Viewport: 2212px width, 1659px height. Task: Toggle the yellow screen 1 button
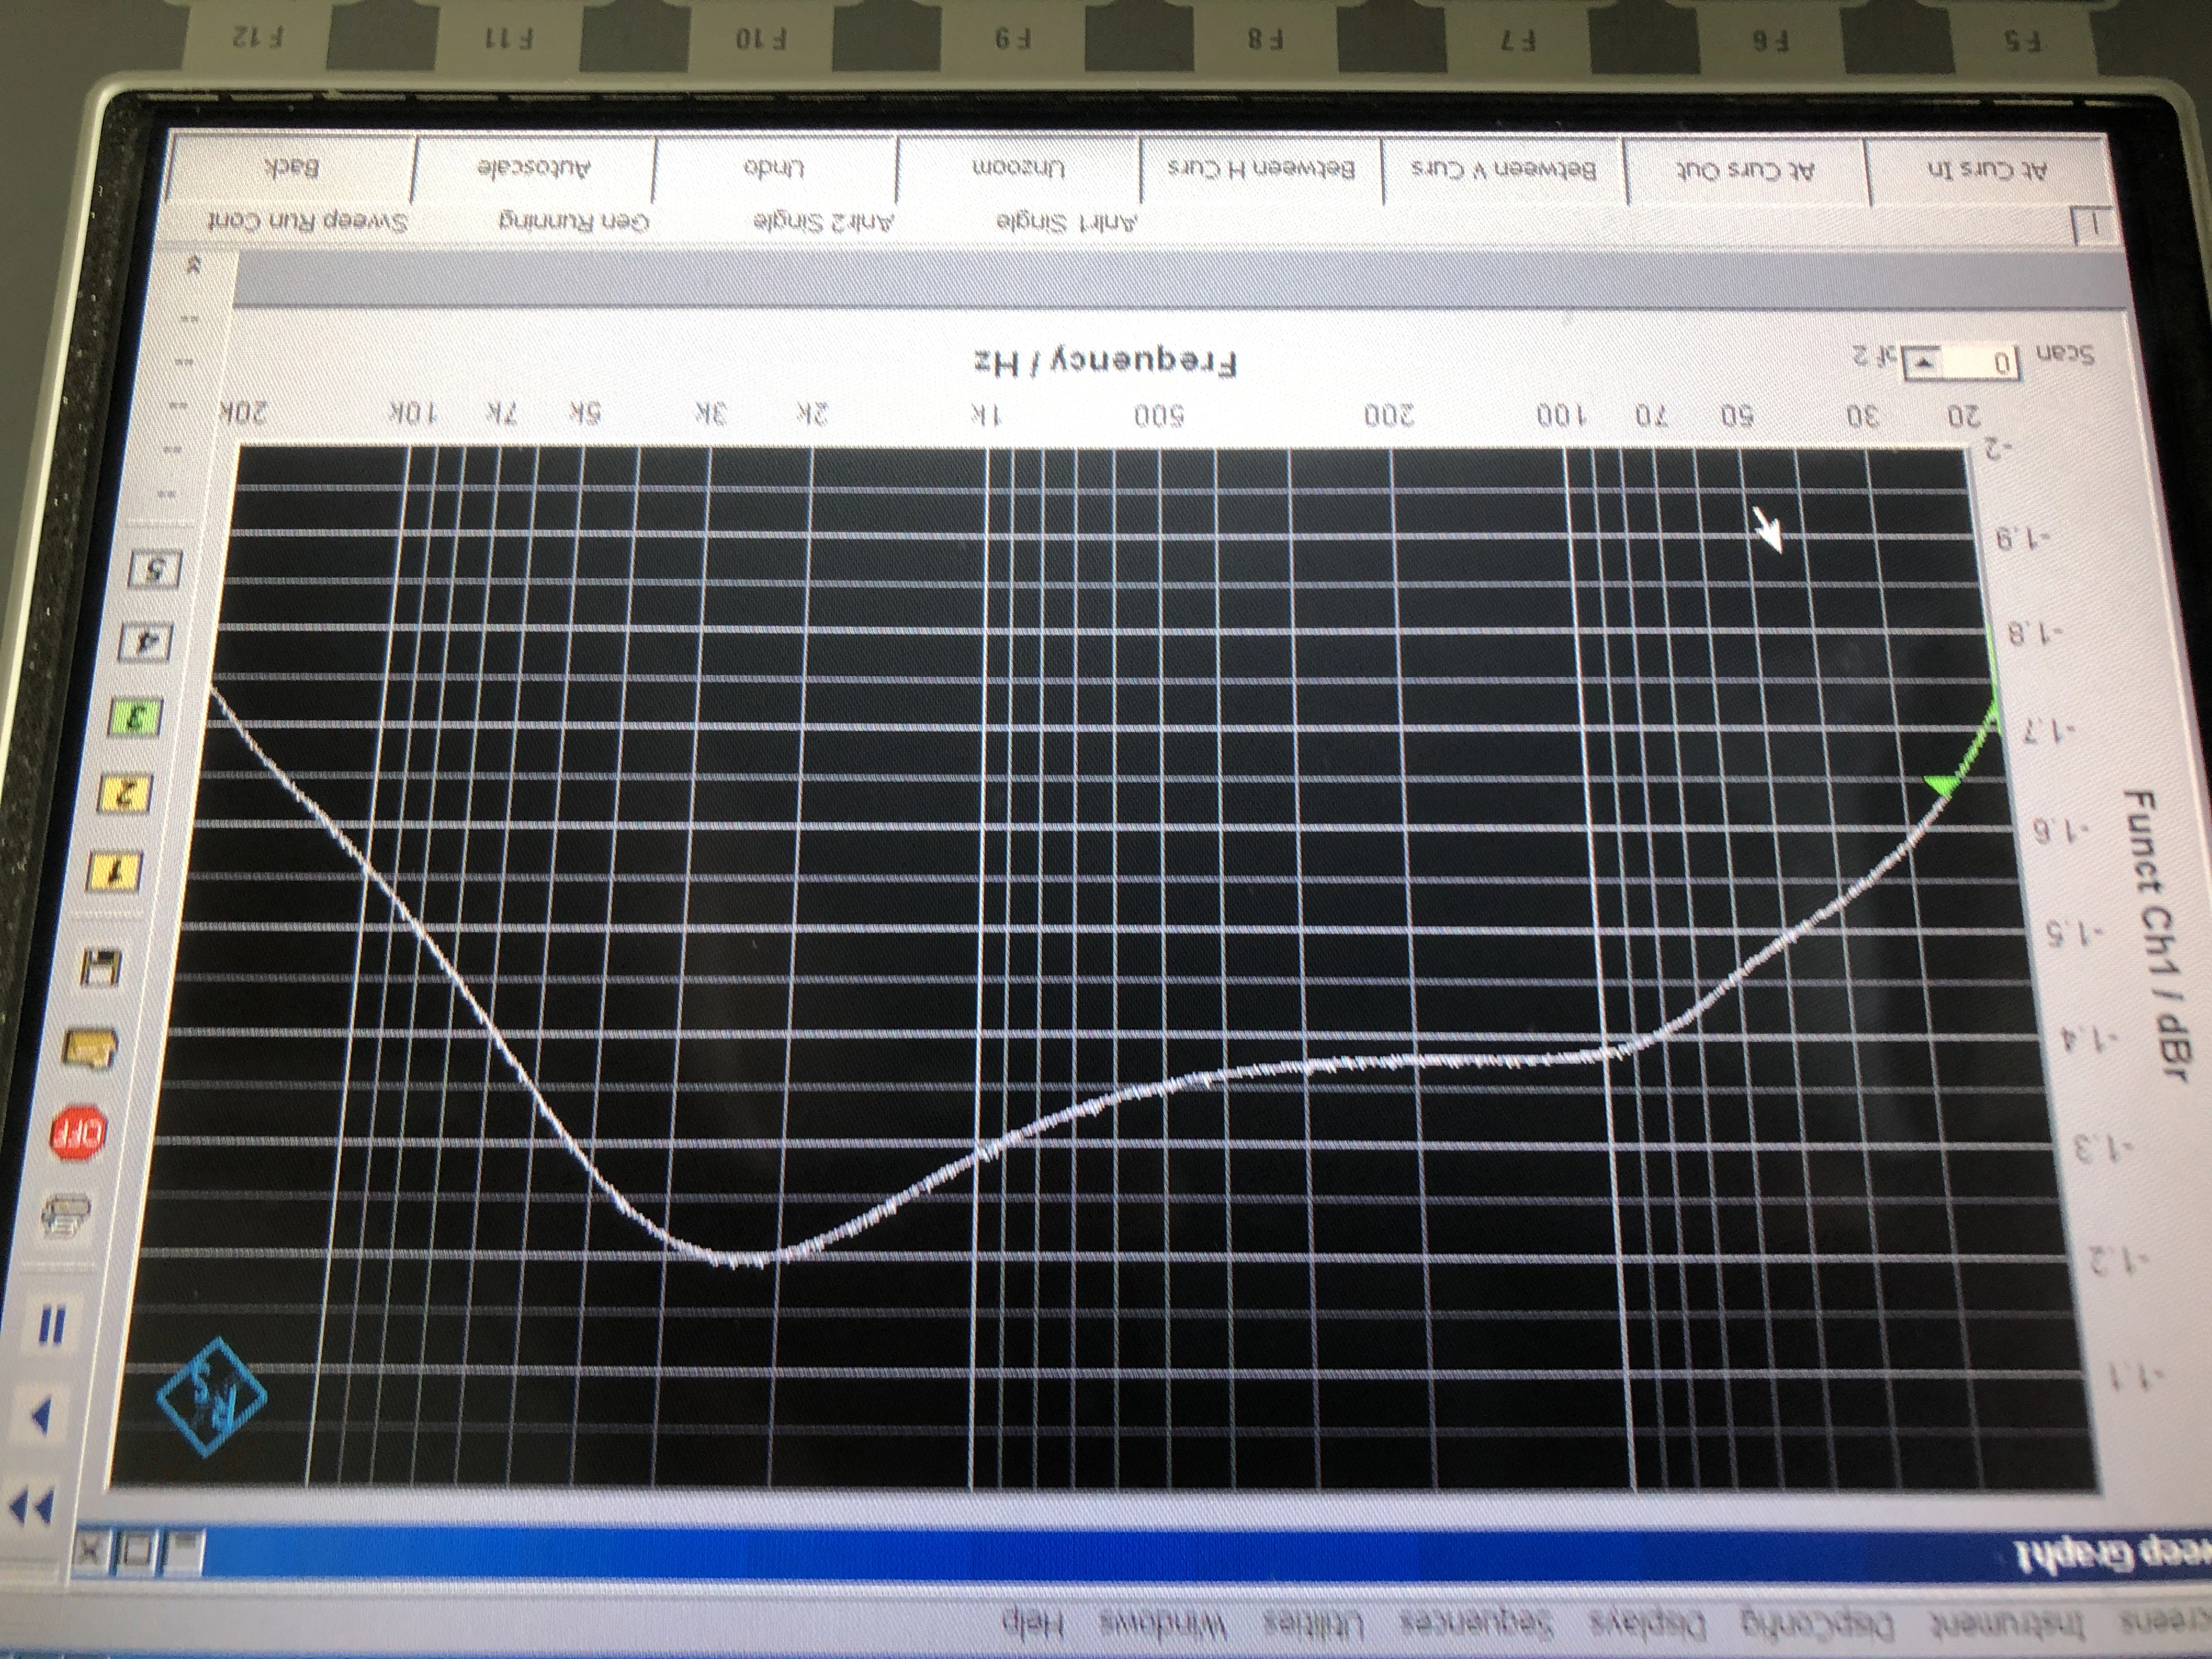(x=116, y=873)
